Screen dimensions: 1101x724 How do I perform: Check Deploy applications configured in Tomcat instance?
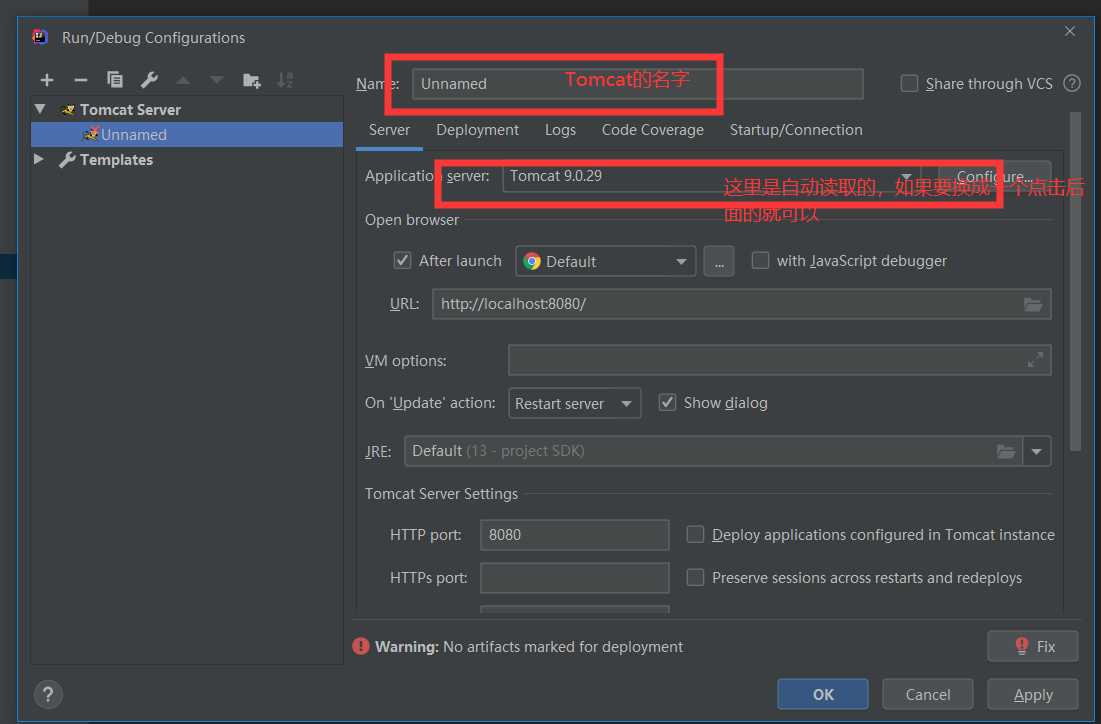pos(695,534)
